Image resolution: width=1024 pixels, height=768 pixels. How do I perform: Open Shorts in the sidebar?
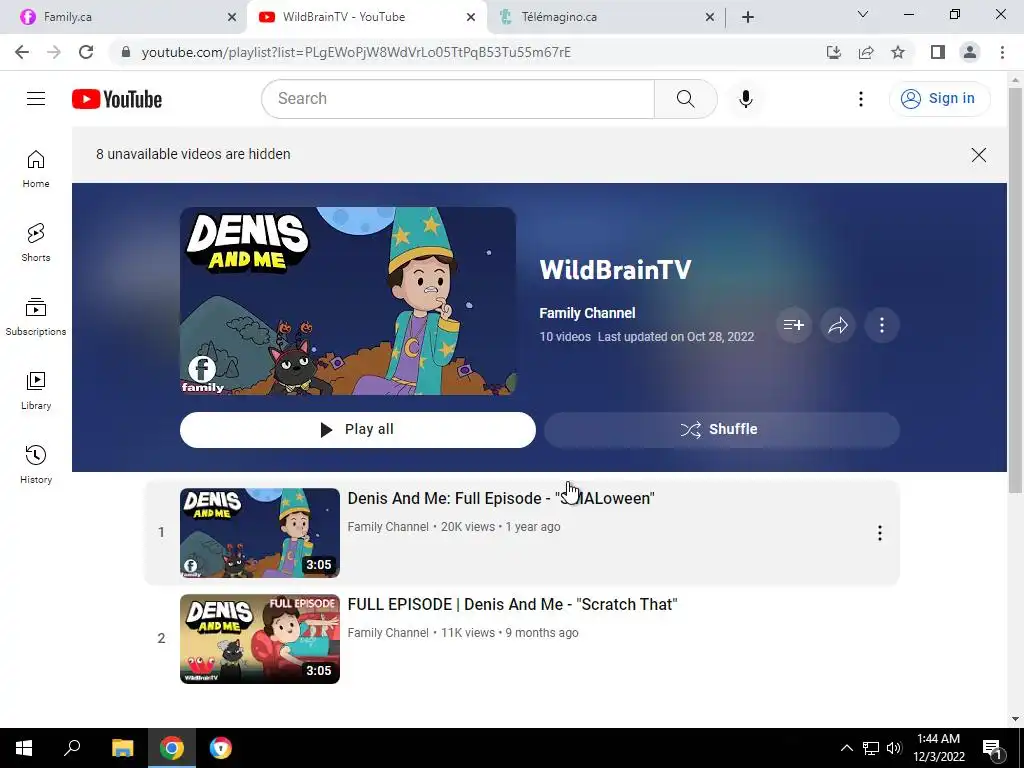(36, 242)
